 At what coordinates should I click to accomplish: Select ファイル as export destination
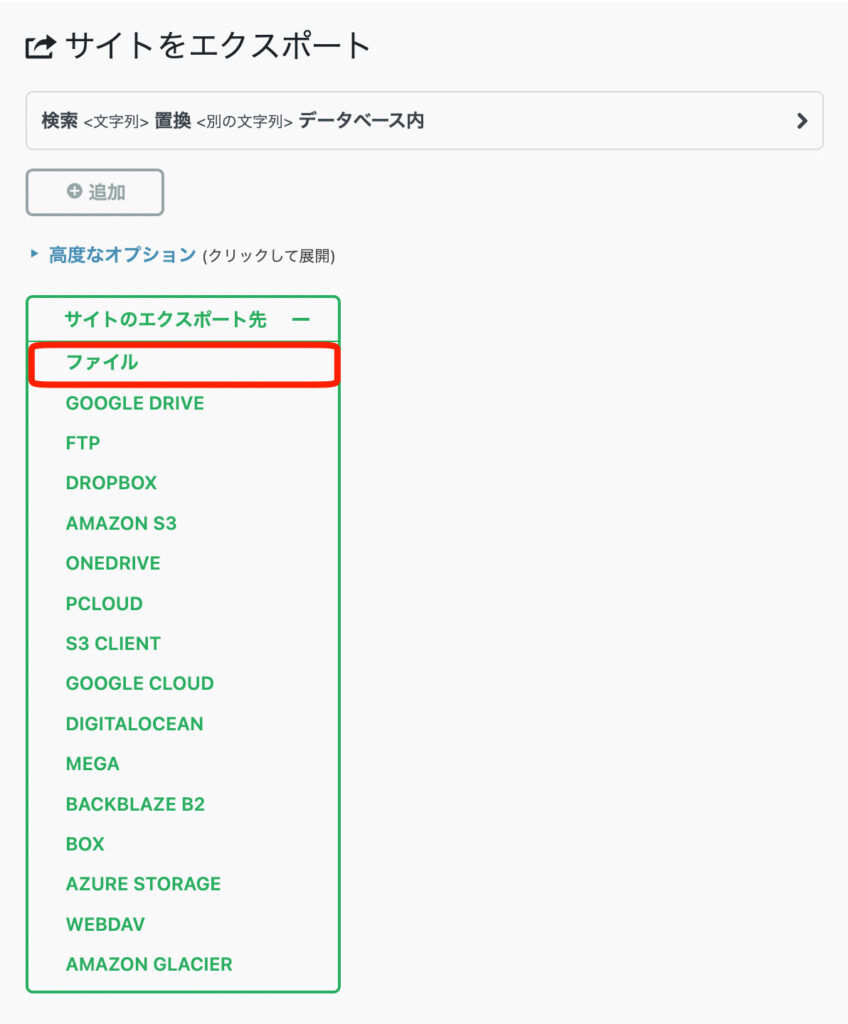click(x=102, y=363)
